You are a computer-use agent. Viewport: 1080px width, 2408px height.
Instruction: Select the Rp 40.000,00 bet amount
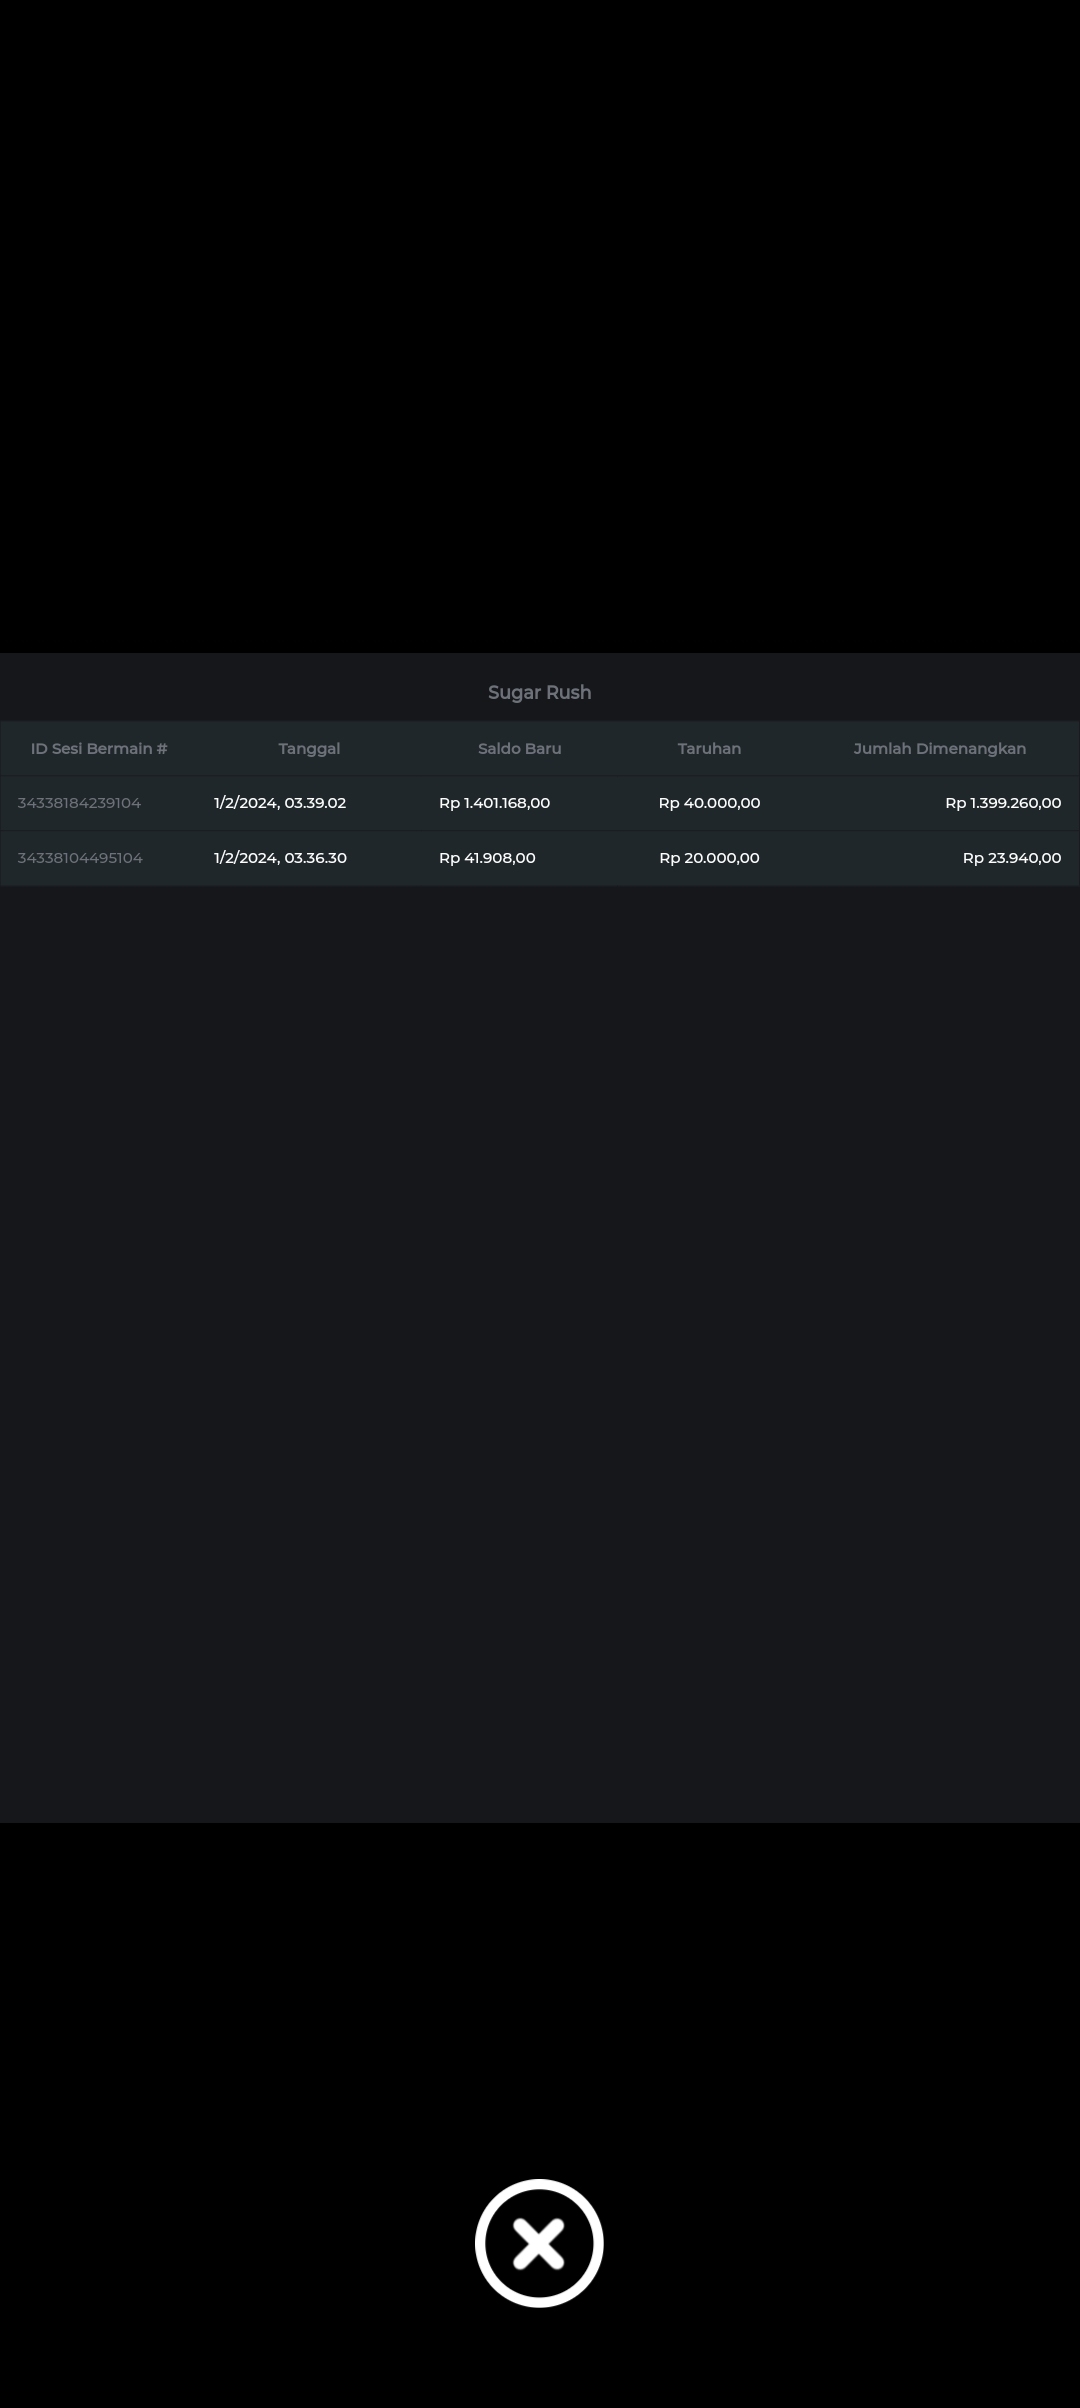(x=709, y=803)
